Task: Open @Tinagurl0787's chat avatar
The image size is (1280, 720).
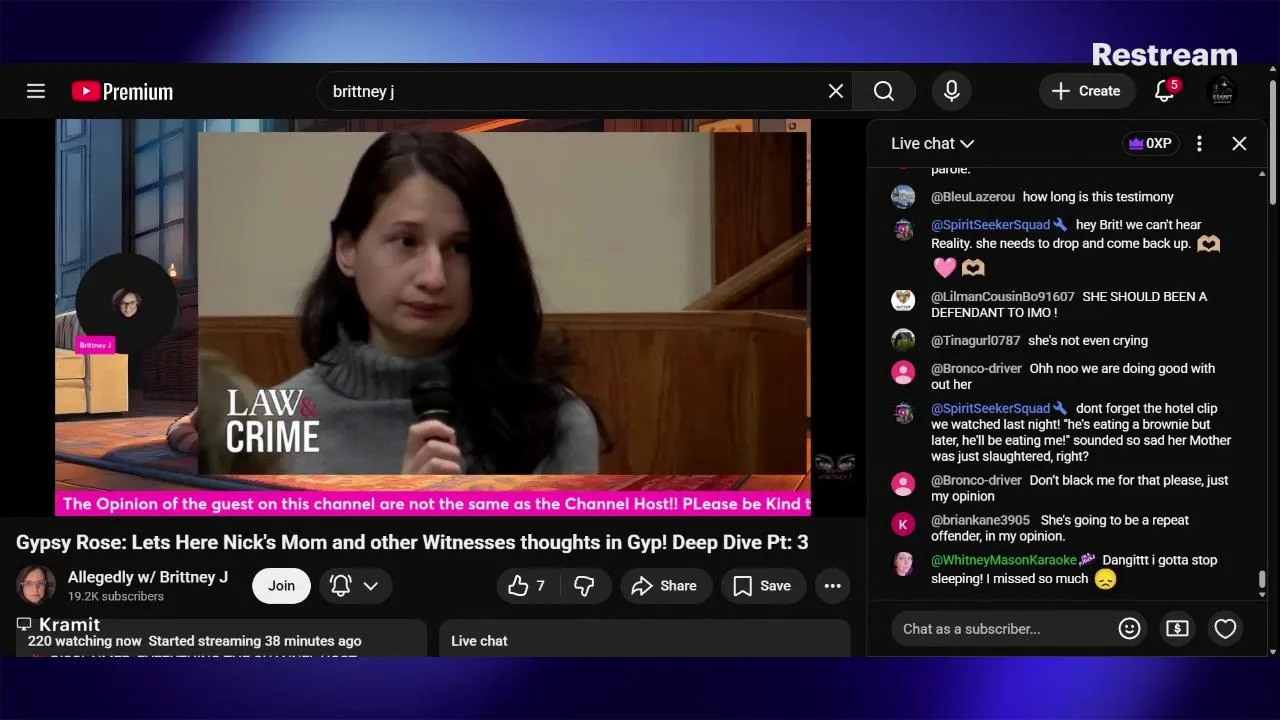Action: pos(903,340)
